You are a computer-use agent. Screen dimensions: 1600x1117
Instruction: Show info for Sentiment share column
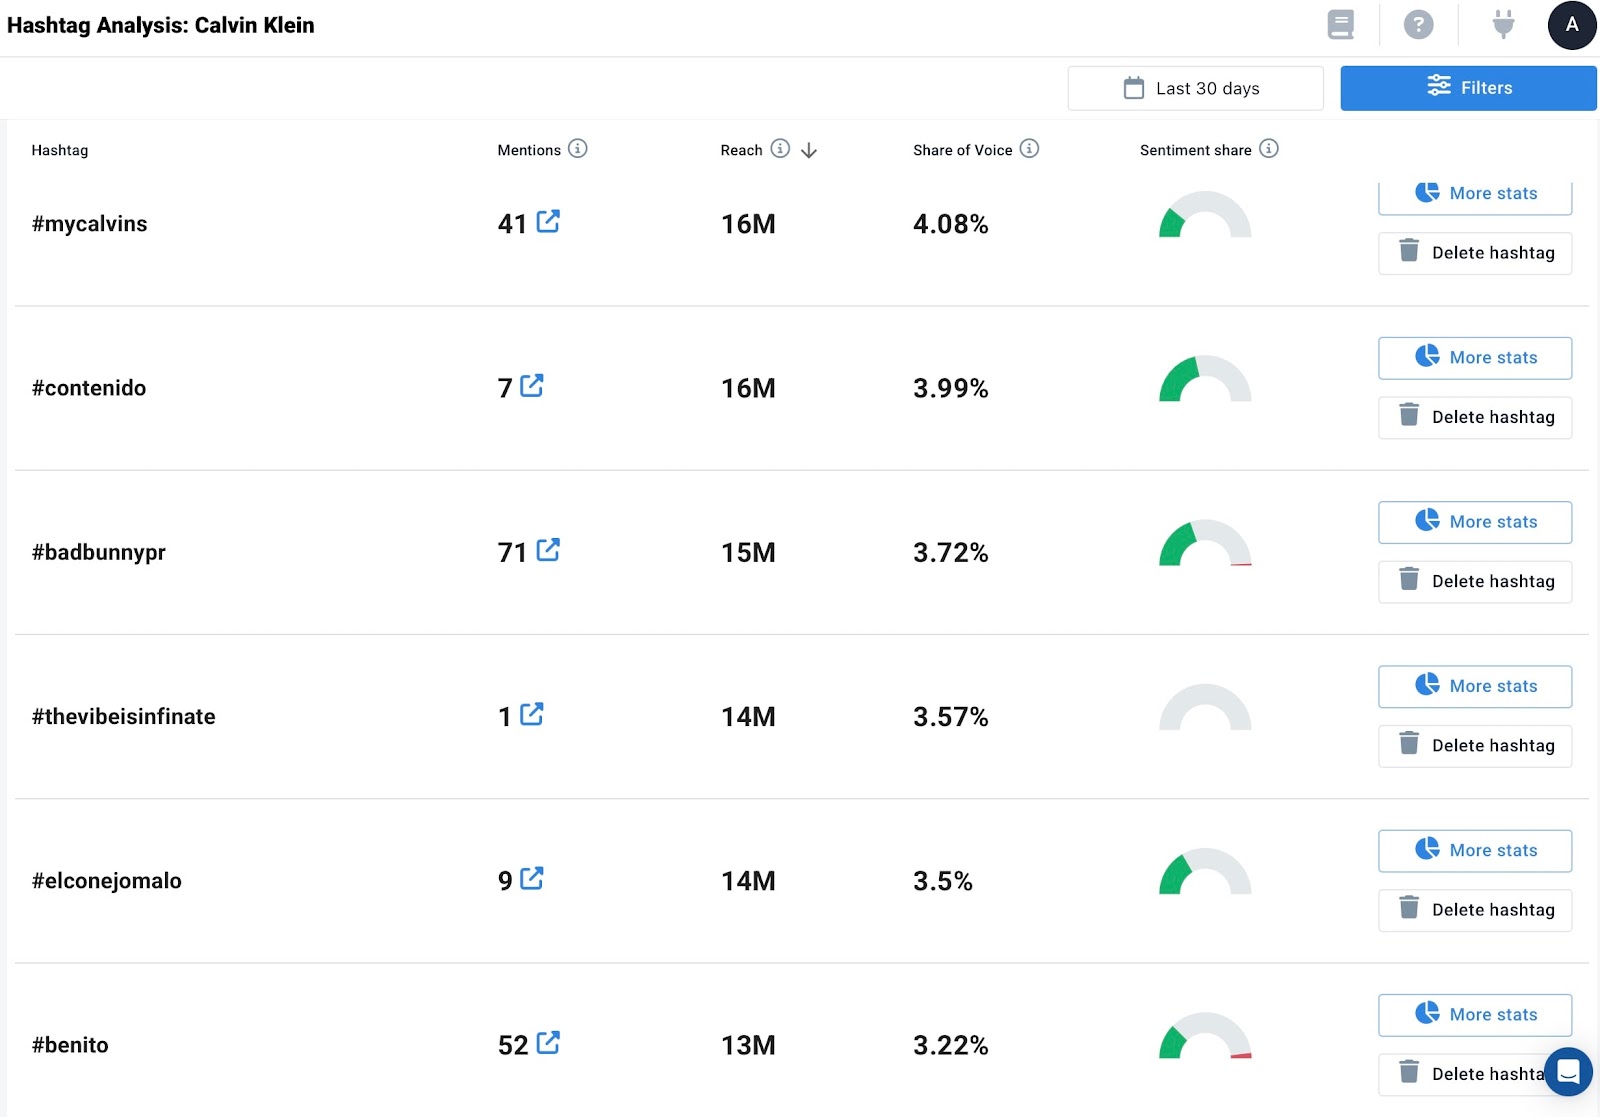[x=1269, y=149]
